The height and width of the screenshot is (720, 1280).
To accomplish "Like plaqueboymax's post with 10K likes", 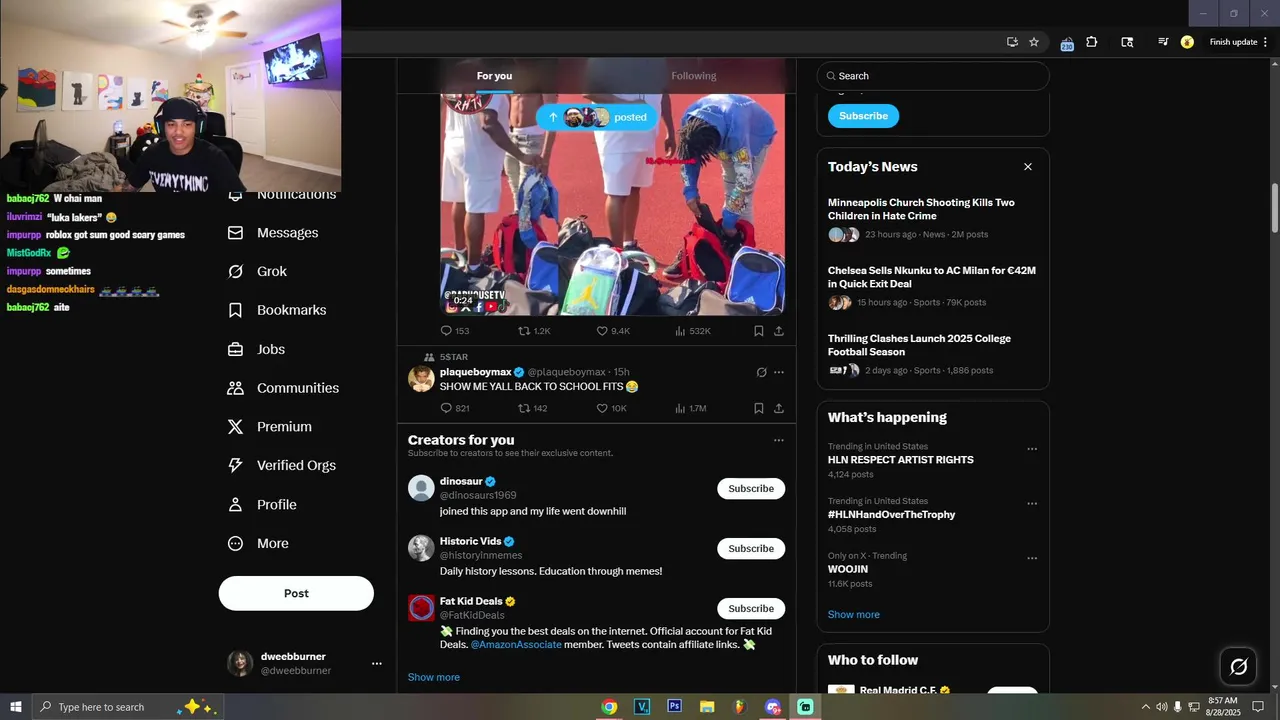I will click(611, 408).
